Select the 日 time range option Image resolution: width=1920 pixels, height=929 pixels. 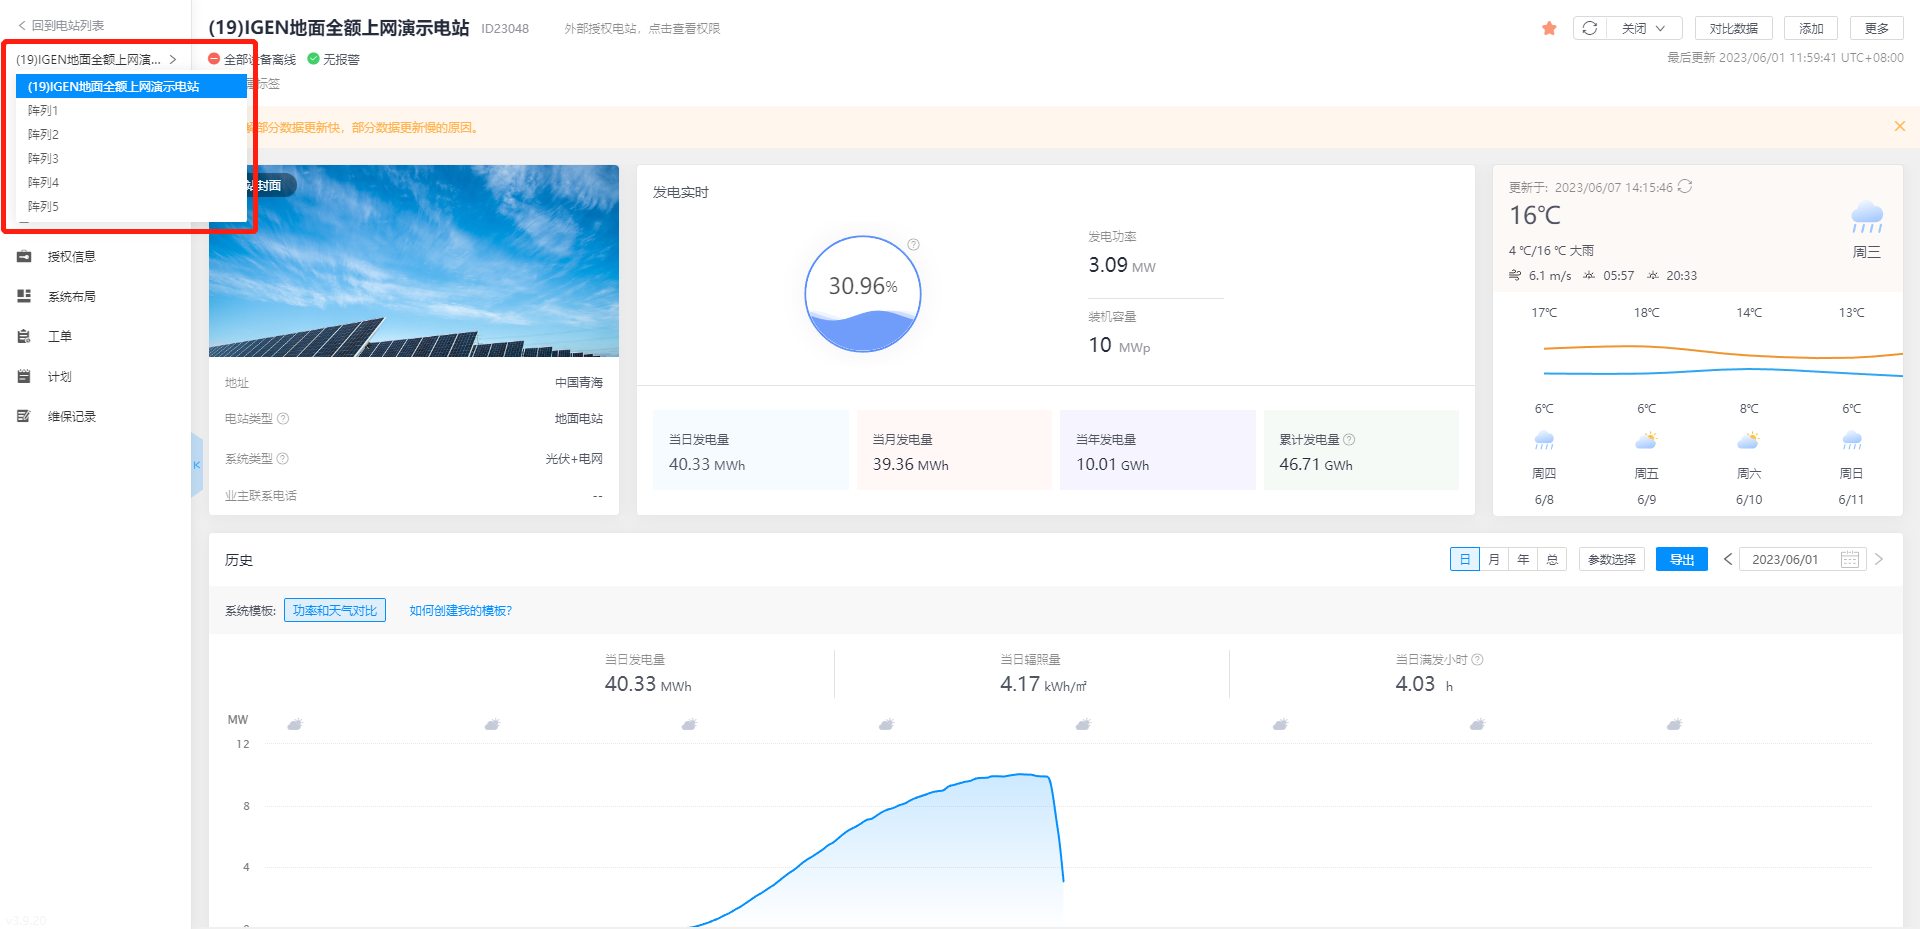[1464, 560]
